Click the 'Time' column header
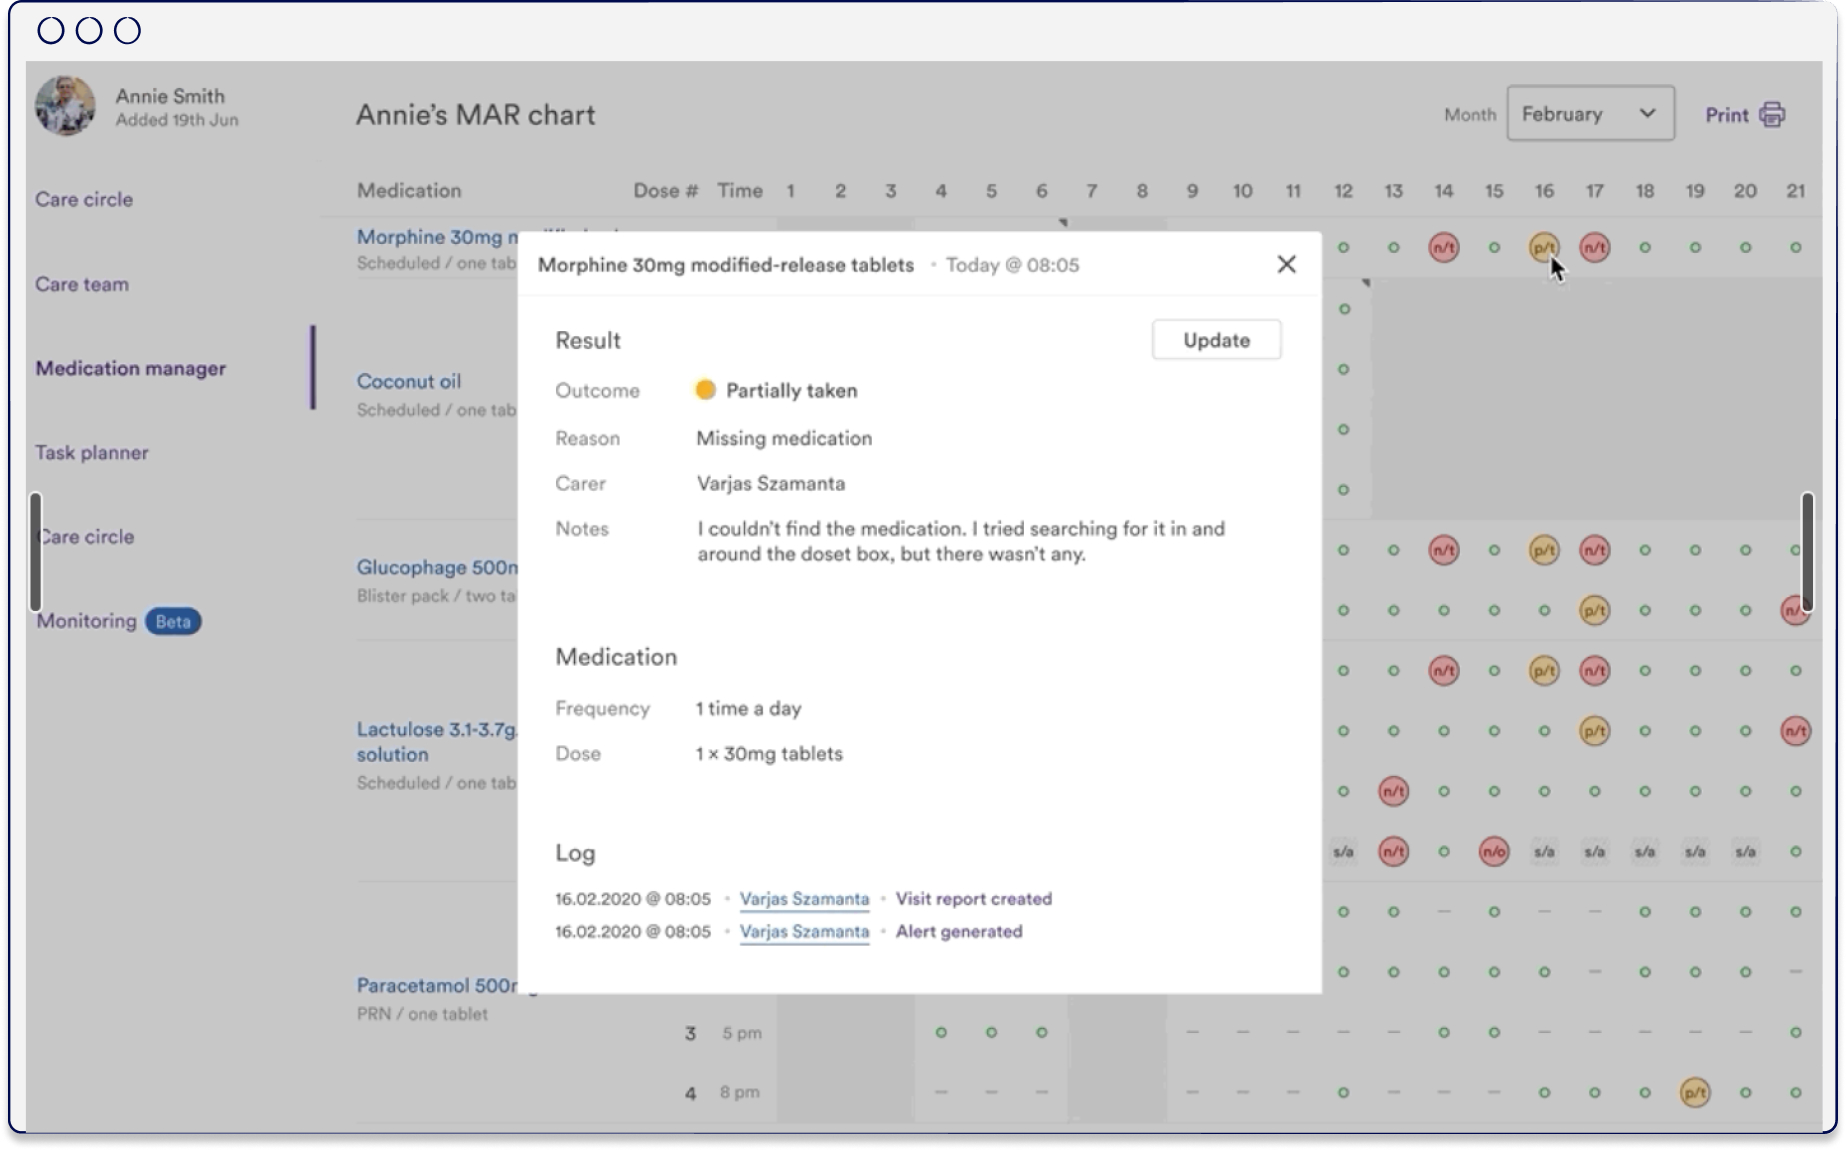Viewport: 1846px width, 1150px height. coord(739,190)
